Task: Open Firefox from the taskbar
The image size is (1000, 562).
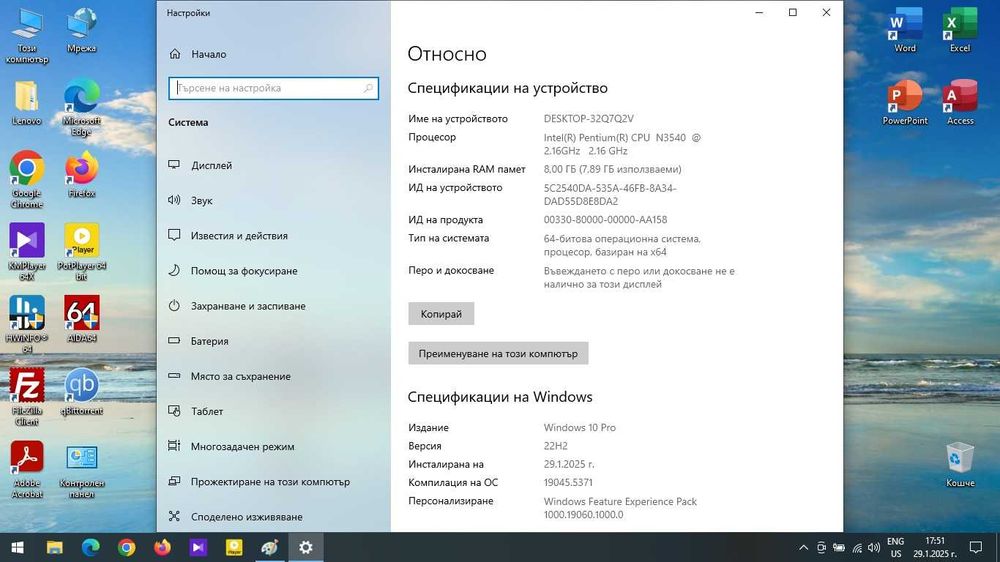Action: coord(163,547)
